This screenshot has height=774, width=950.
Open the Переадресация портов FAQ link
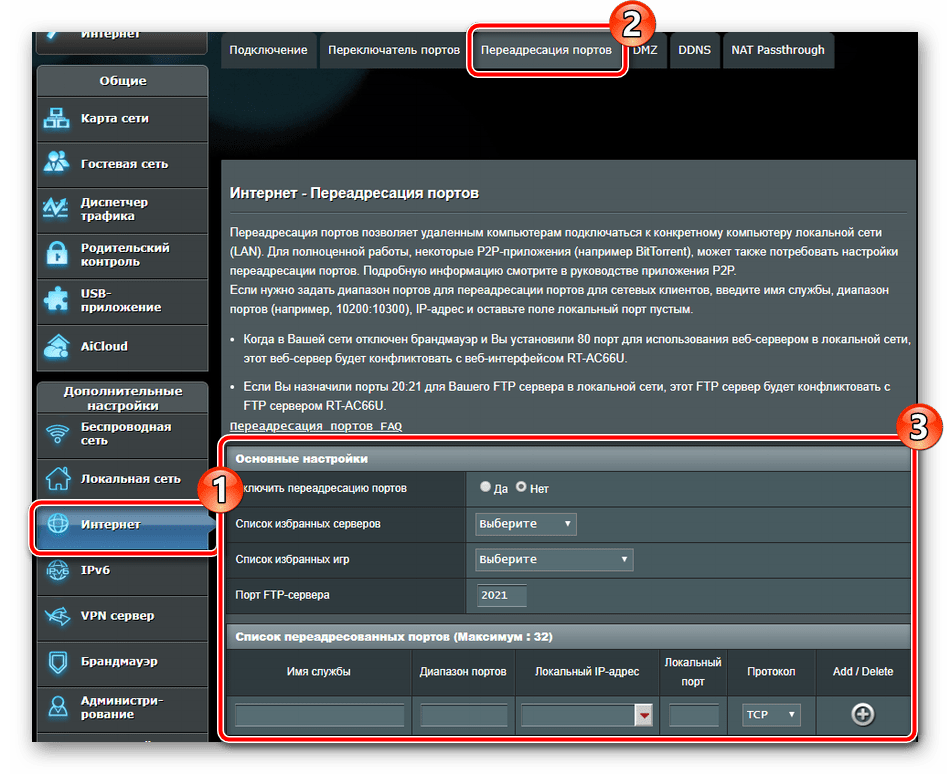click(316, 426)
